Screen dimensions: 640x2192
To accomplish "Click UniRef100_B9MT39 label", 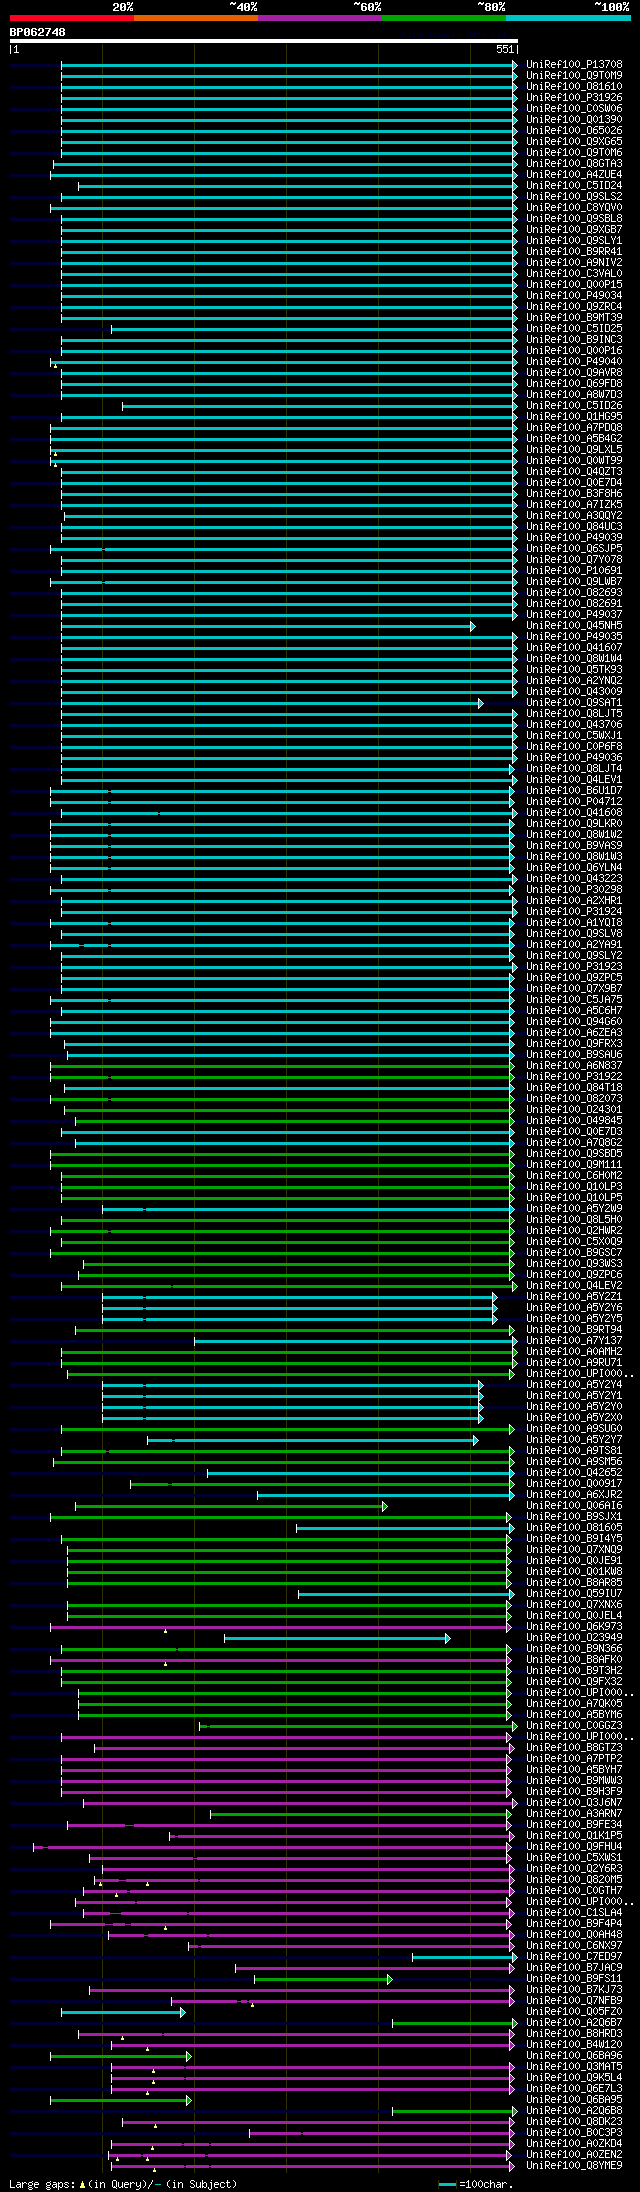I will [574, 317].
